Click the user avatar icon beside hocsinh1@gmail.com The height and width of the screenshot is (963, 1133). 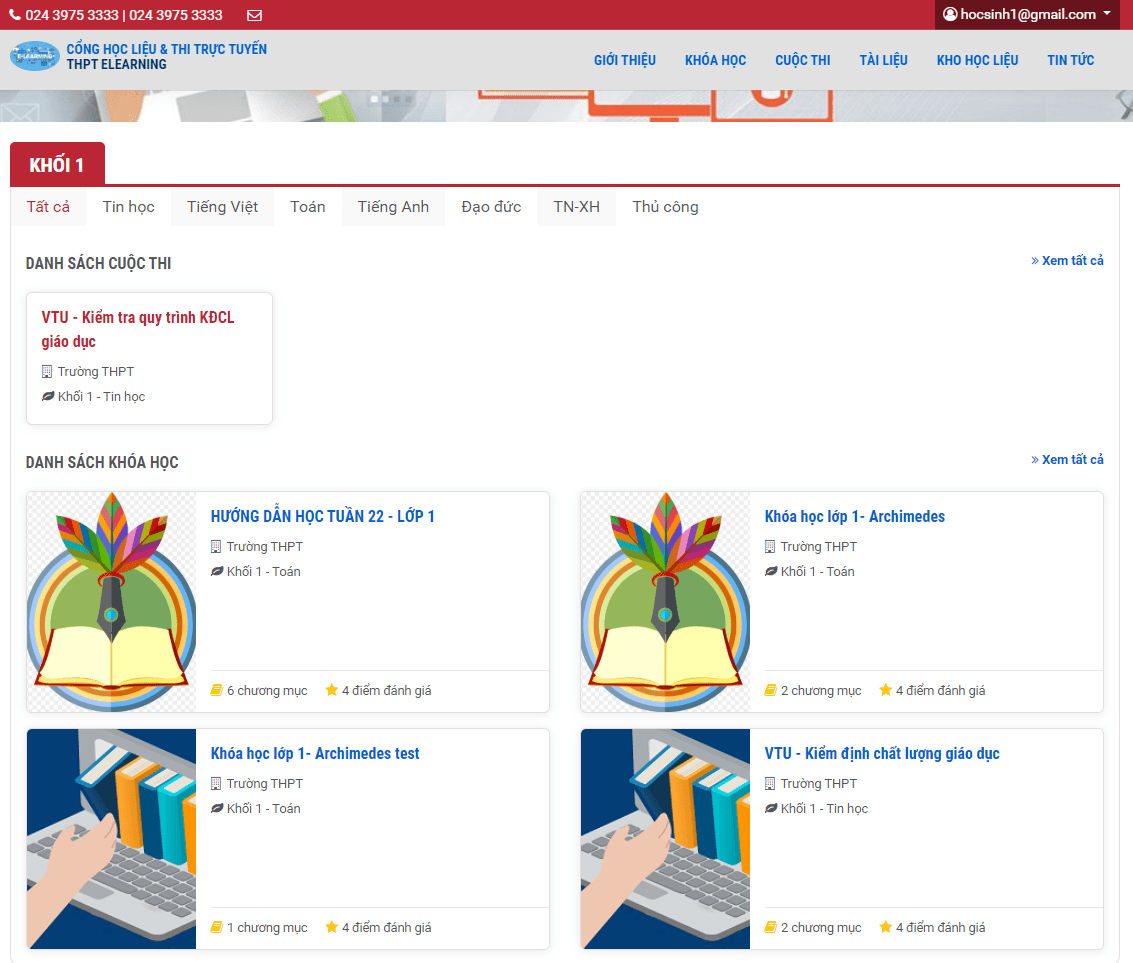point(950,14)
